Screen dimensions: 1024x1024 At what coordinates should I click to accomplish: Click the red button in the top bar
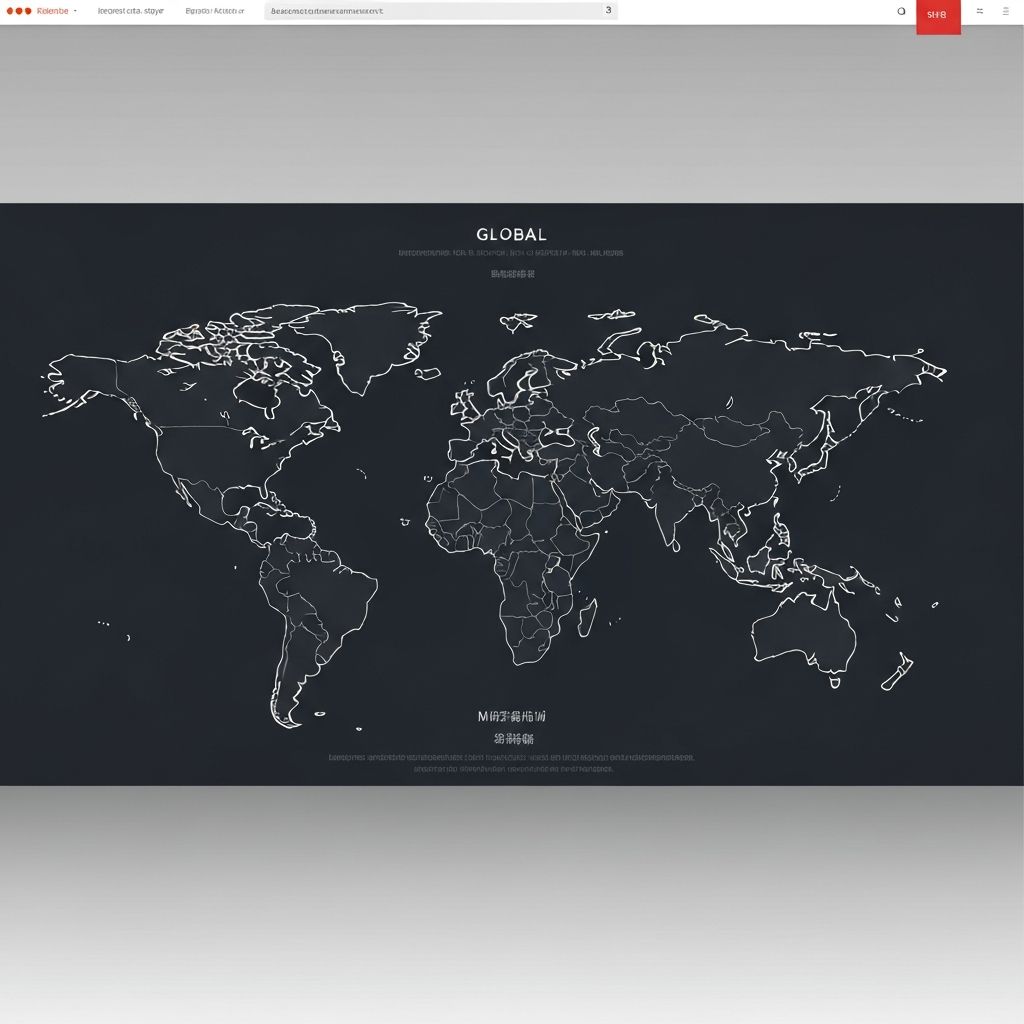937,16
